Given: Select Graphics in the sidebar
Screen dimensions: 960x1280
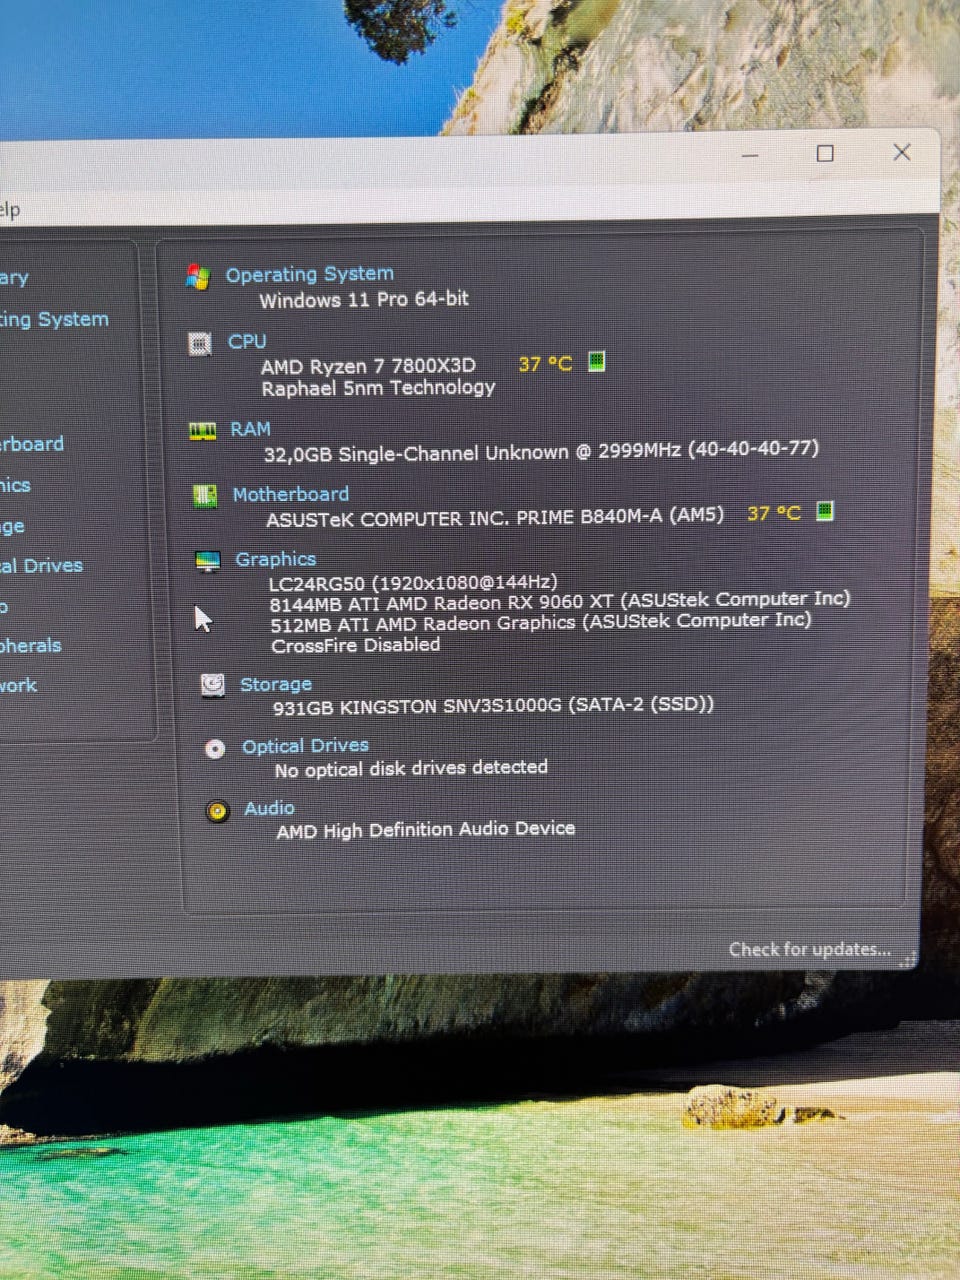Looking at the screenshot, I should point(15,486).
